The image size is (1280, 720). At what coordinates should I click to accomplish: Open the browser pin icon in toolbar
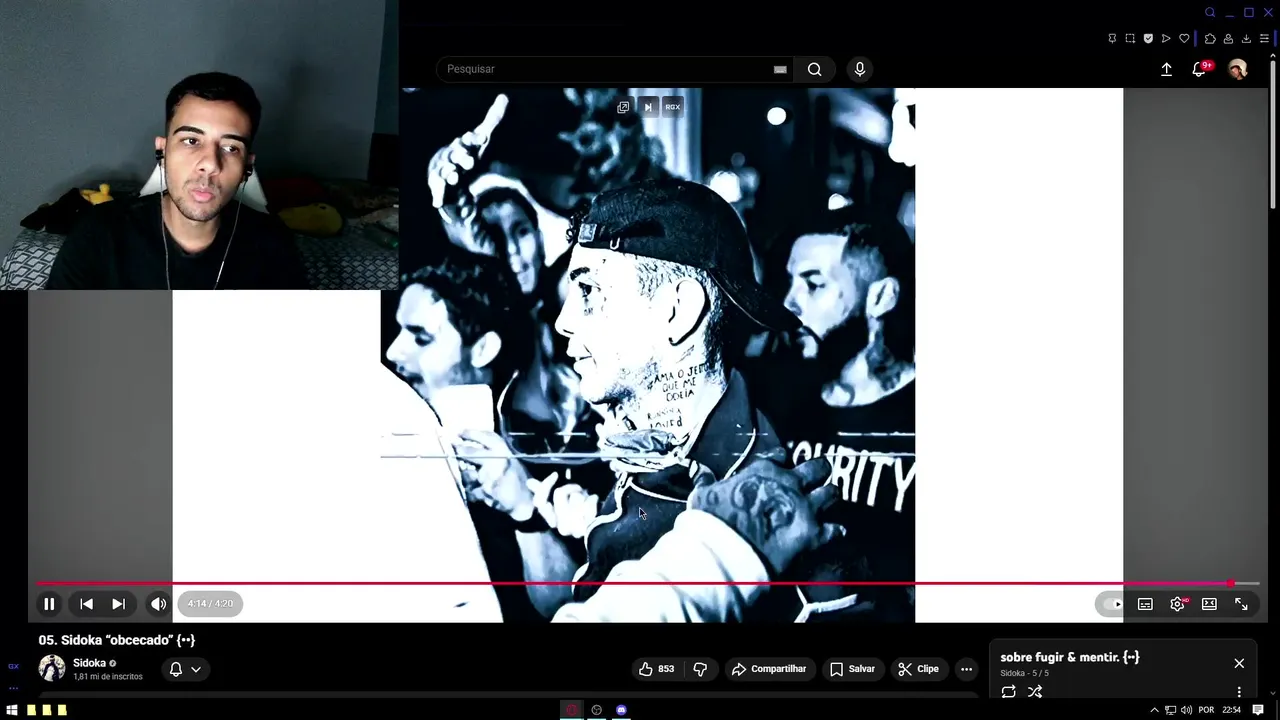click(1112, 38)
